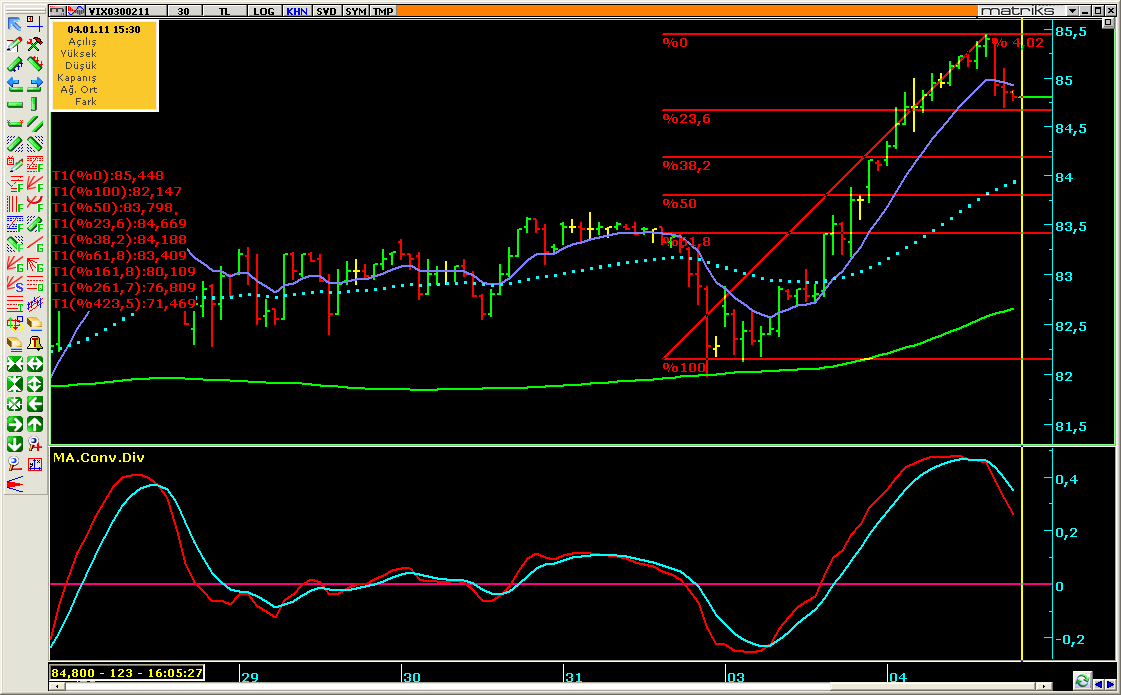
Task: Select the vertical line drawing tool
Action: (x=34, y=103)
